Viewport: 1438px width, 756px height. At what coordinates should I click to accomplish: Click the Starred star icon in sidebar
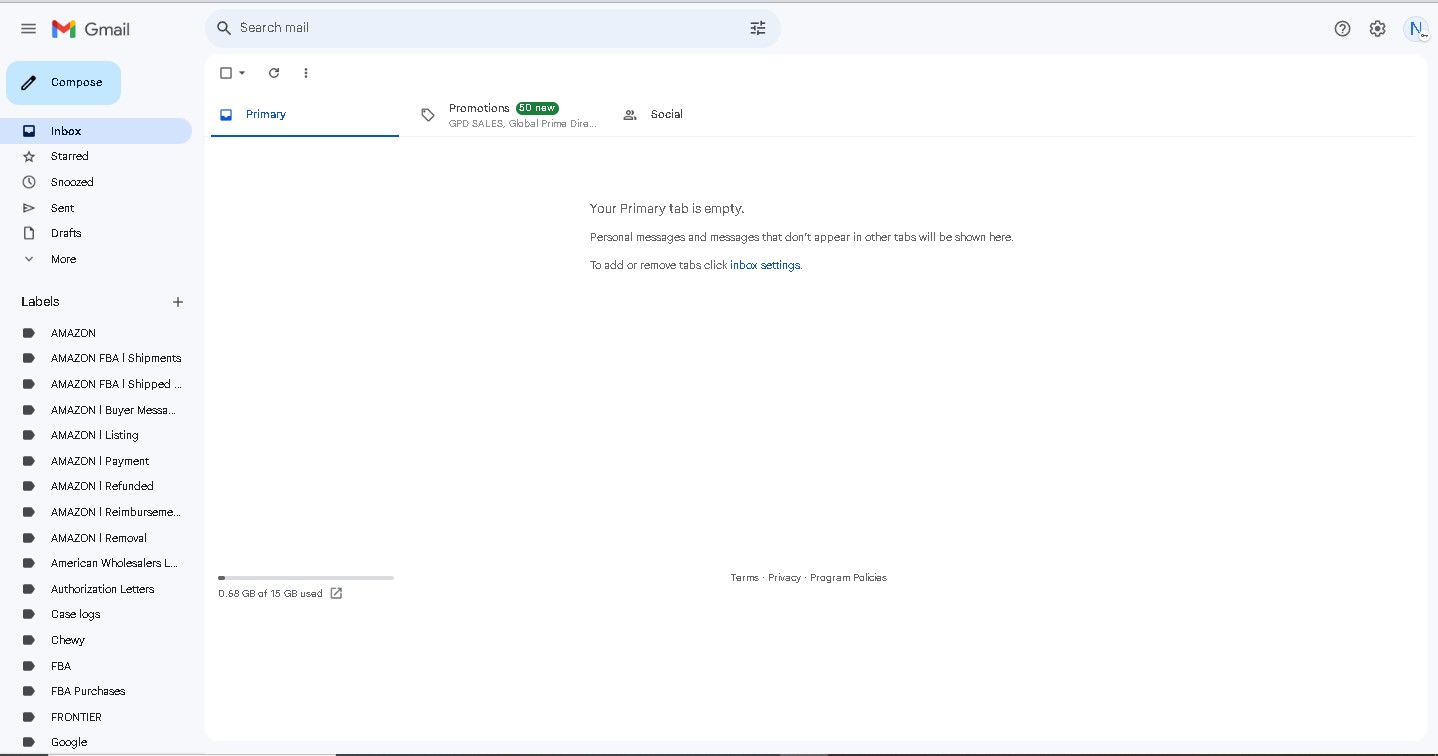29,157
